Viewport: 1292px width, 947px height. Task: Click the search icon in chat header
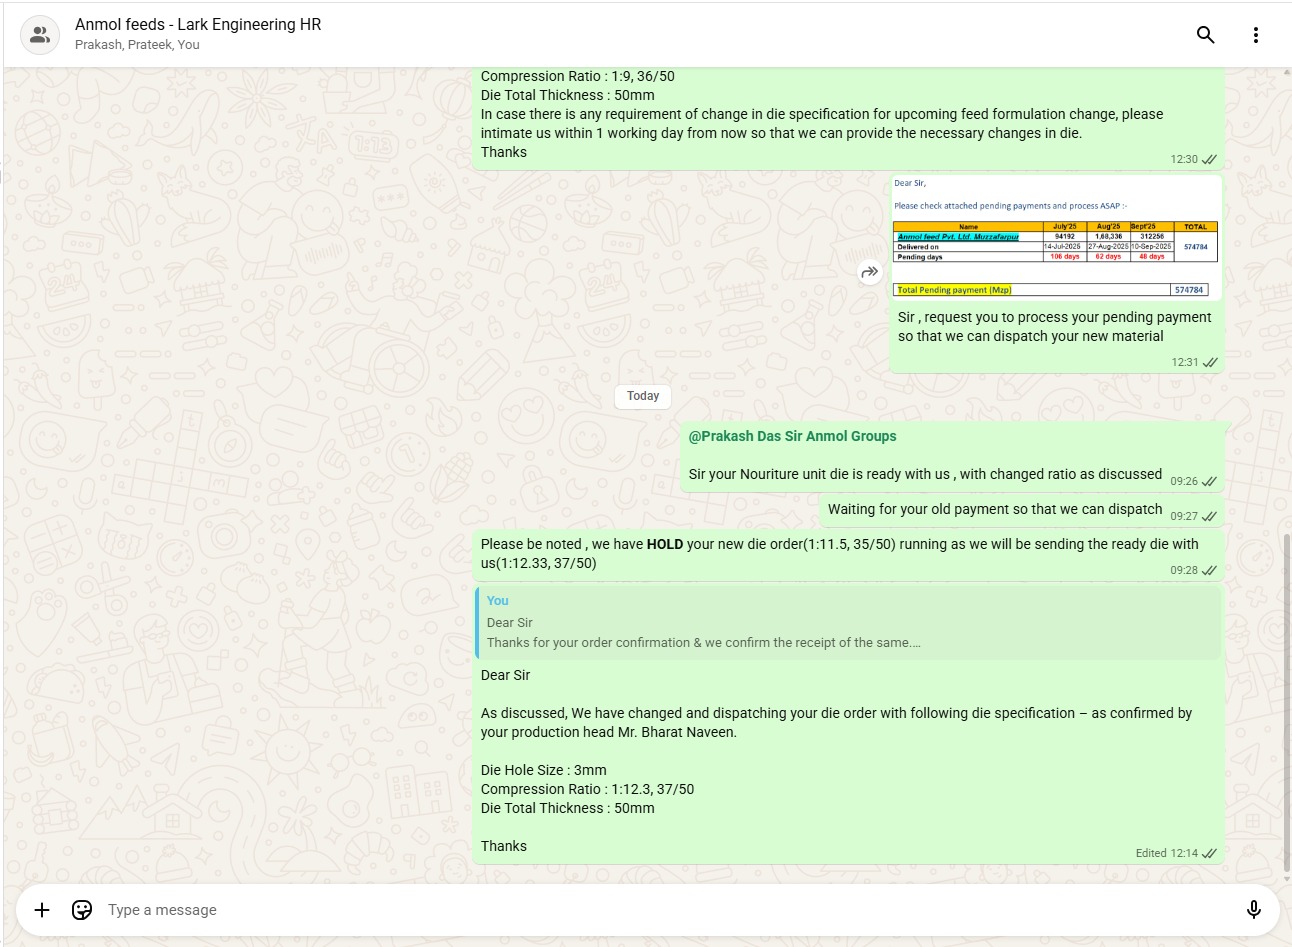[x=1205, y=35]
